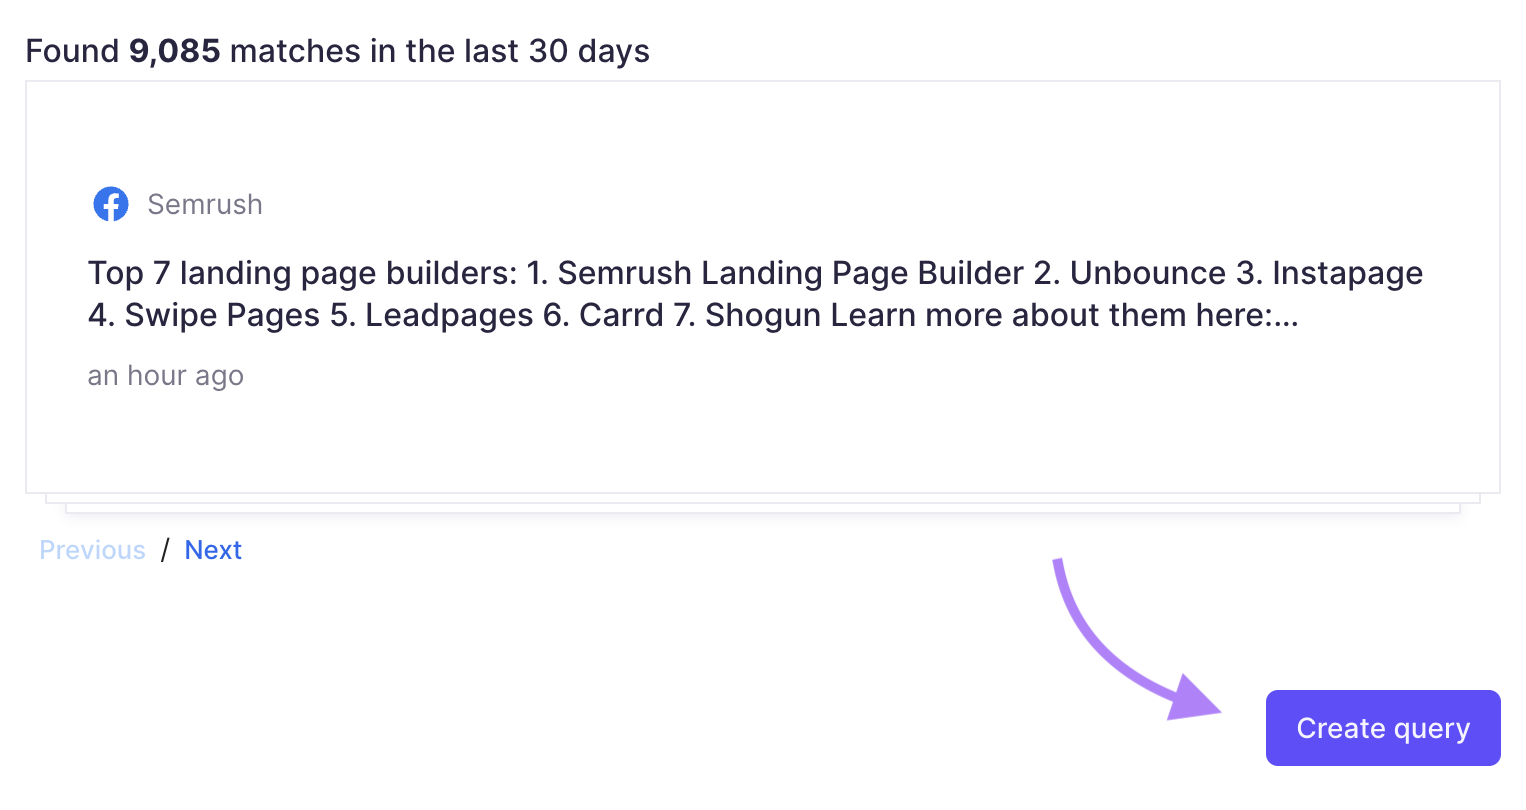
Task: Open the next match with the Next link
Action: (213, 549)
